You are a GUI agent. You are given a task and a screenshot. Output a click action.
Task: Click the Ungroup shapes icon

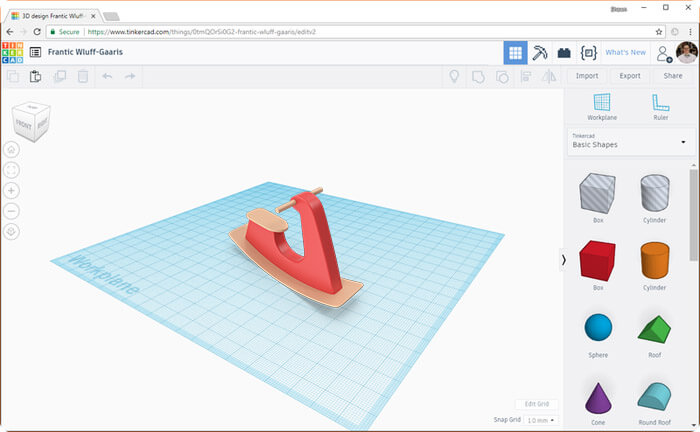point(502,77)
